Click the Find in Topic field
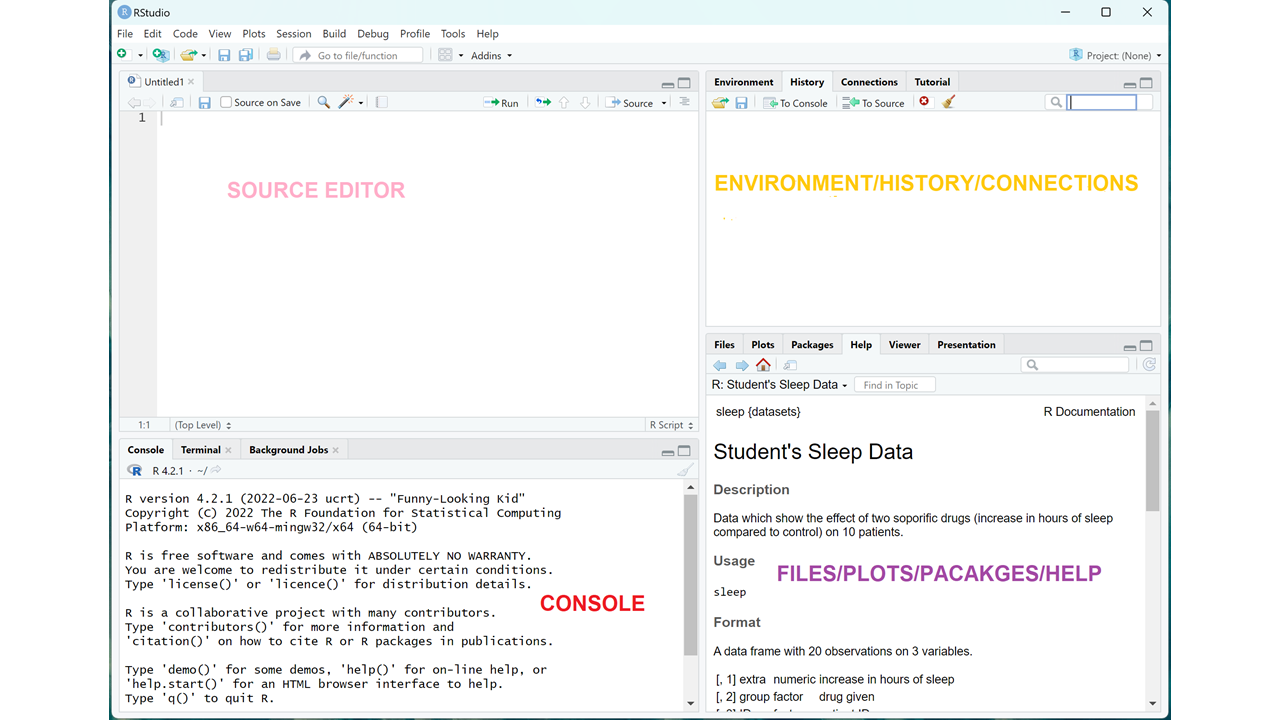The image size is (1280, 720). click(x=893, y=385)
